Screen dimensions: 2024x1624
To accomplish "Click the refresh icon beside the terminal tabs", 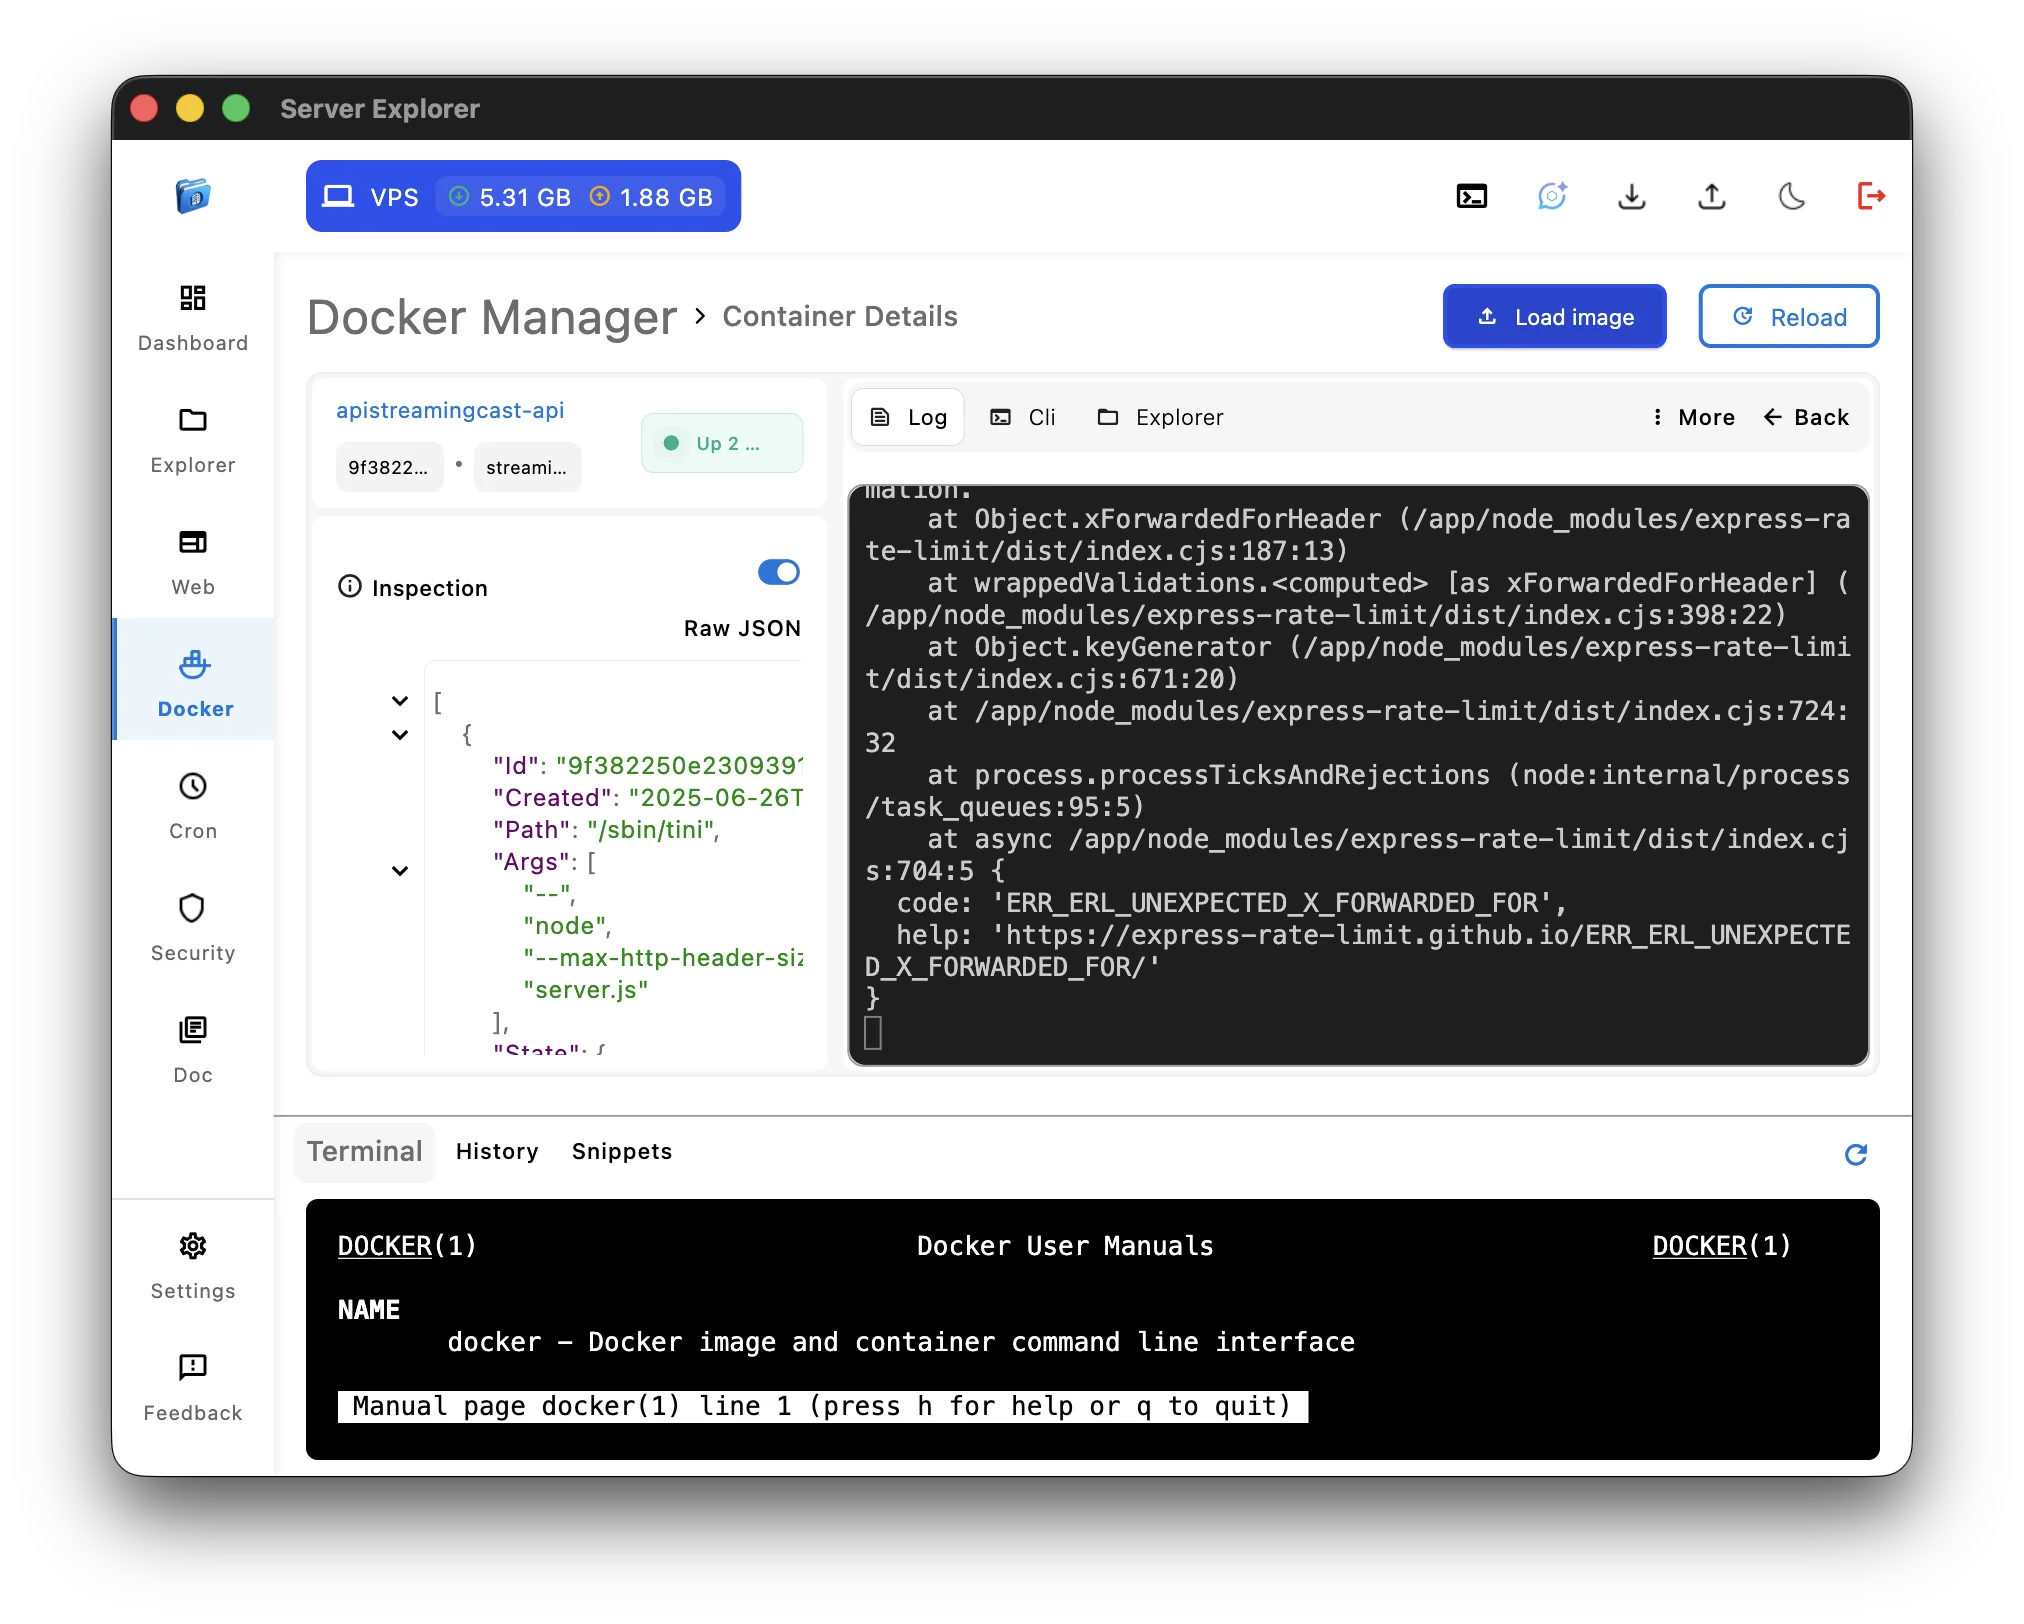I will pos(1856,1155).
